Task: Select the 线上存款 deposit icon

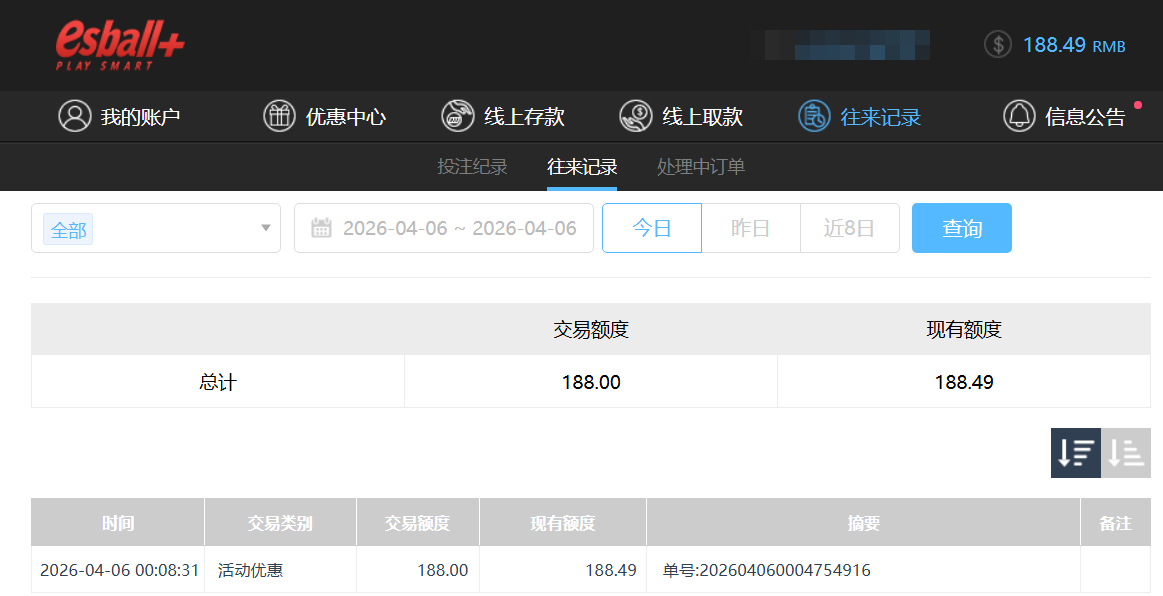Action: click(457, 115)
